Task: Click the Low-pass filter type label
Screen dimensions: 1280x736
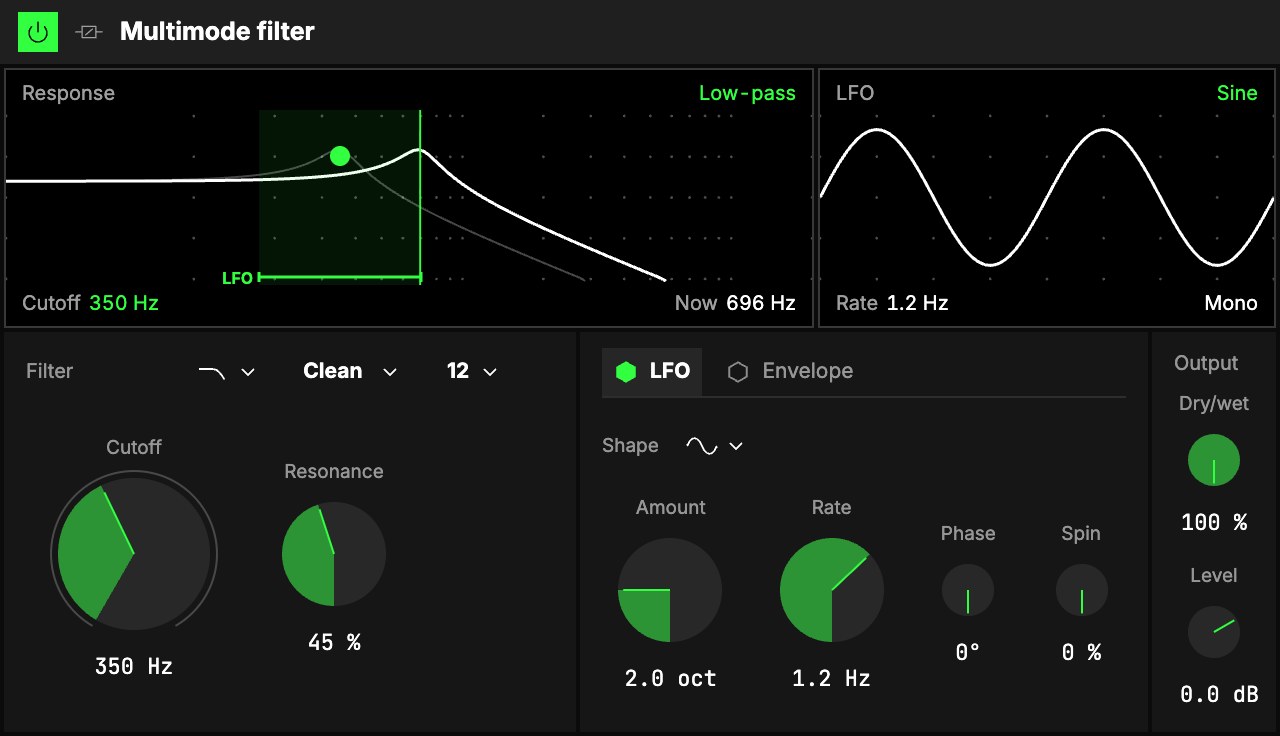Action: point(747,93)
